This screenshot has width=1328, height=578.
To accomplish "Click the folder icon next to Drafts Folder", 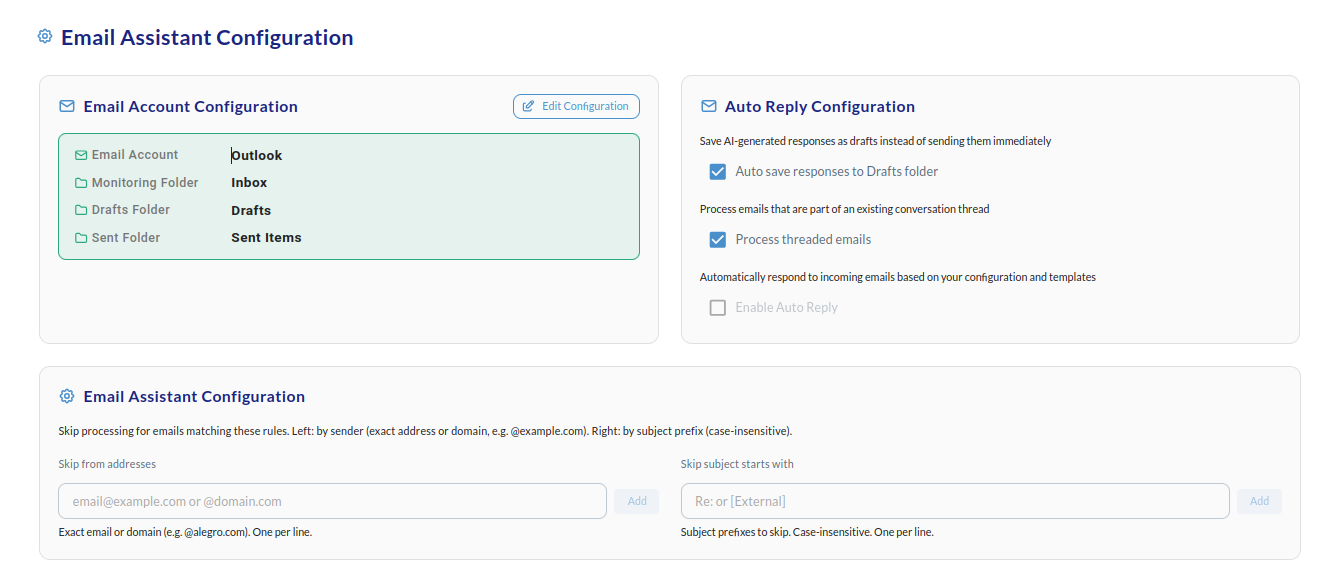I will tap(81, 210).
